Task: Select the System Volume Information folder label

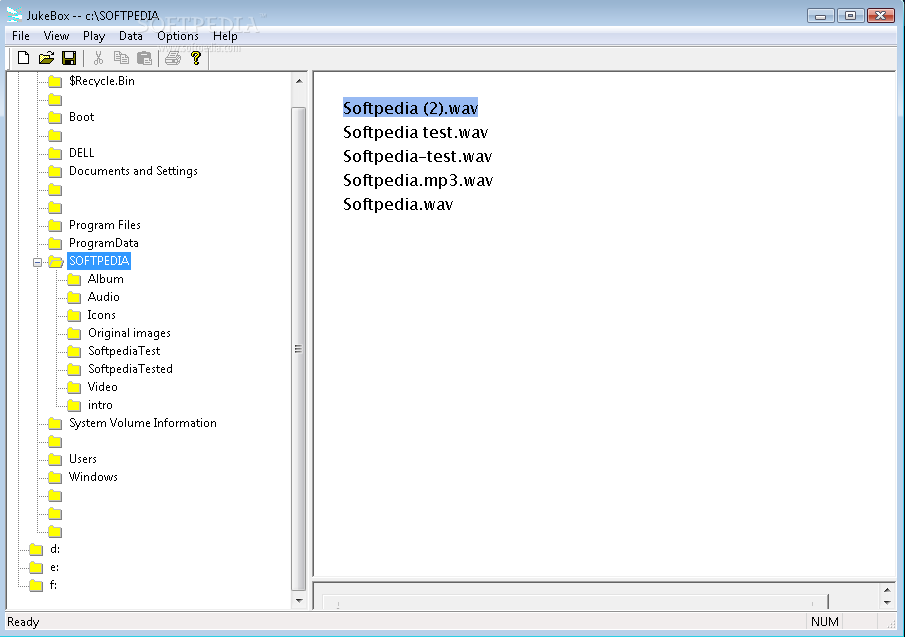Action: 143,423
